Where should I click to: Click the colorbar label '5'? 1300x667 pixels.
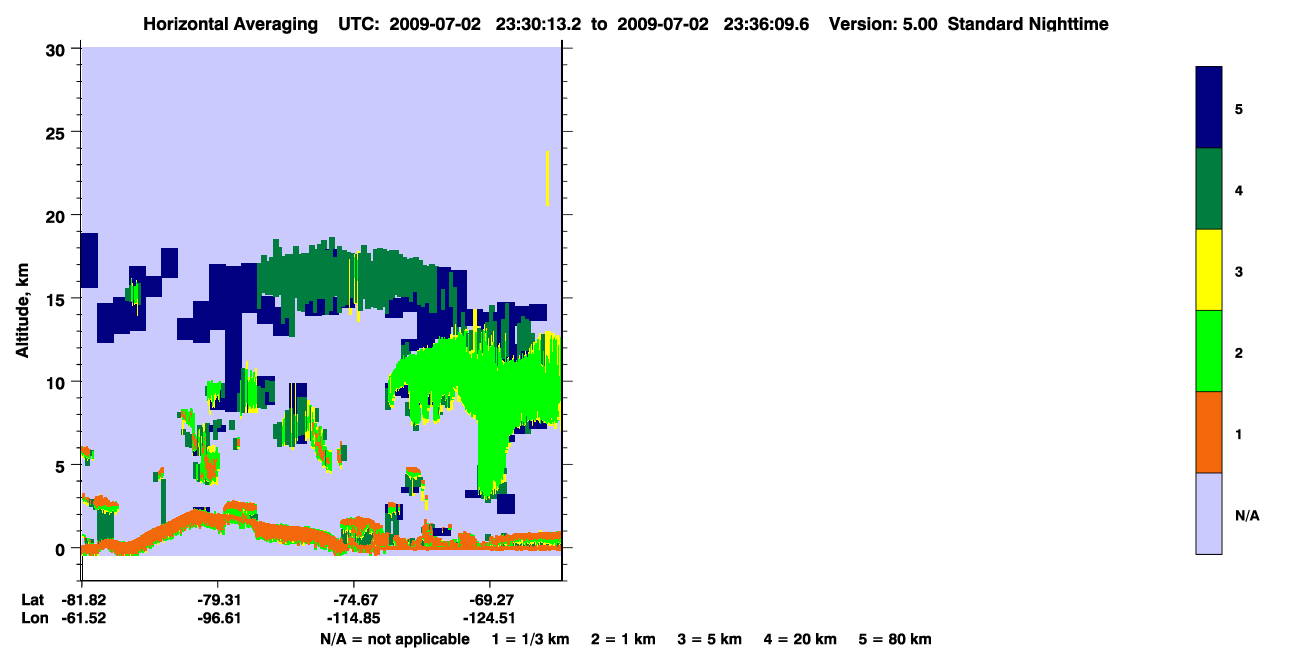1239,108
